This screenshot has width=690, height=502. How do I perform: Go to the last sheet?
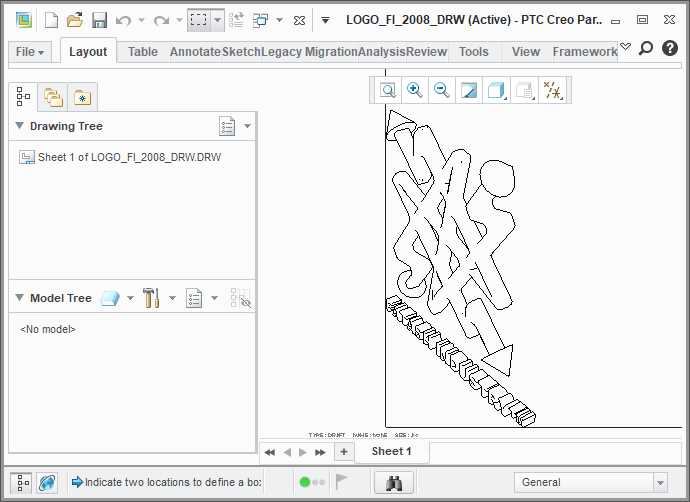(320, 452)
